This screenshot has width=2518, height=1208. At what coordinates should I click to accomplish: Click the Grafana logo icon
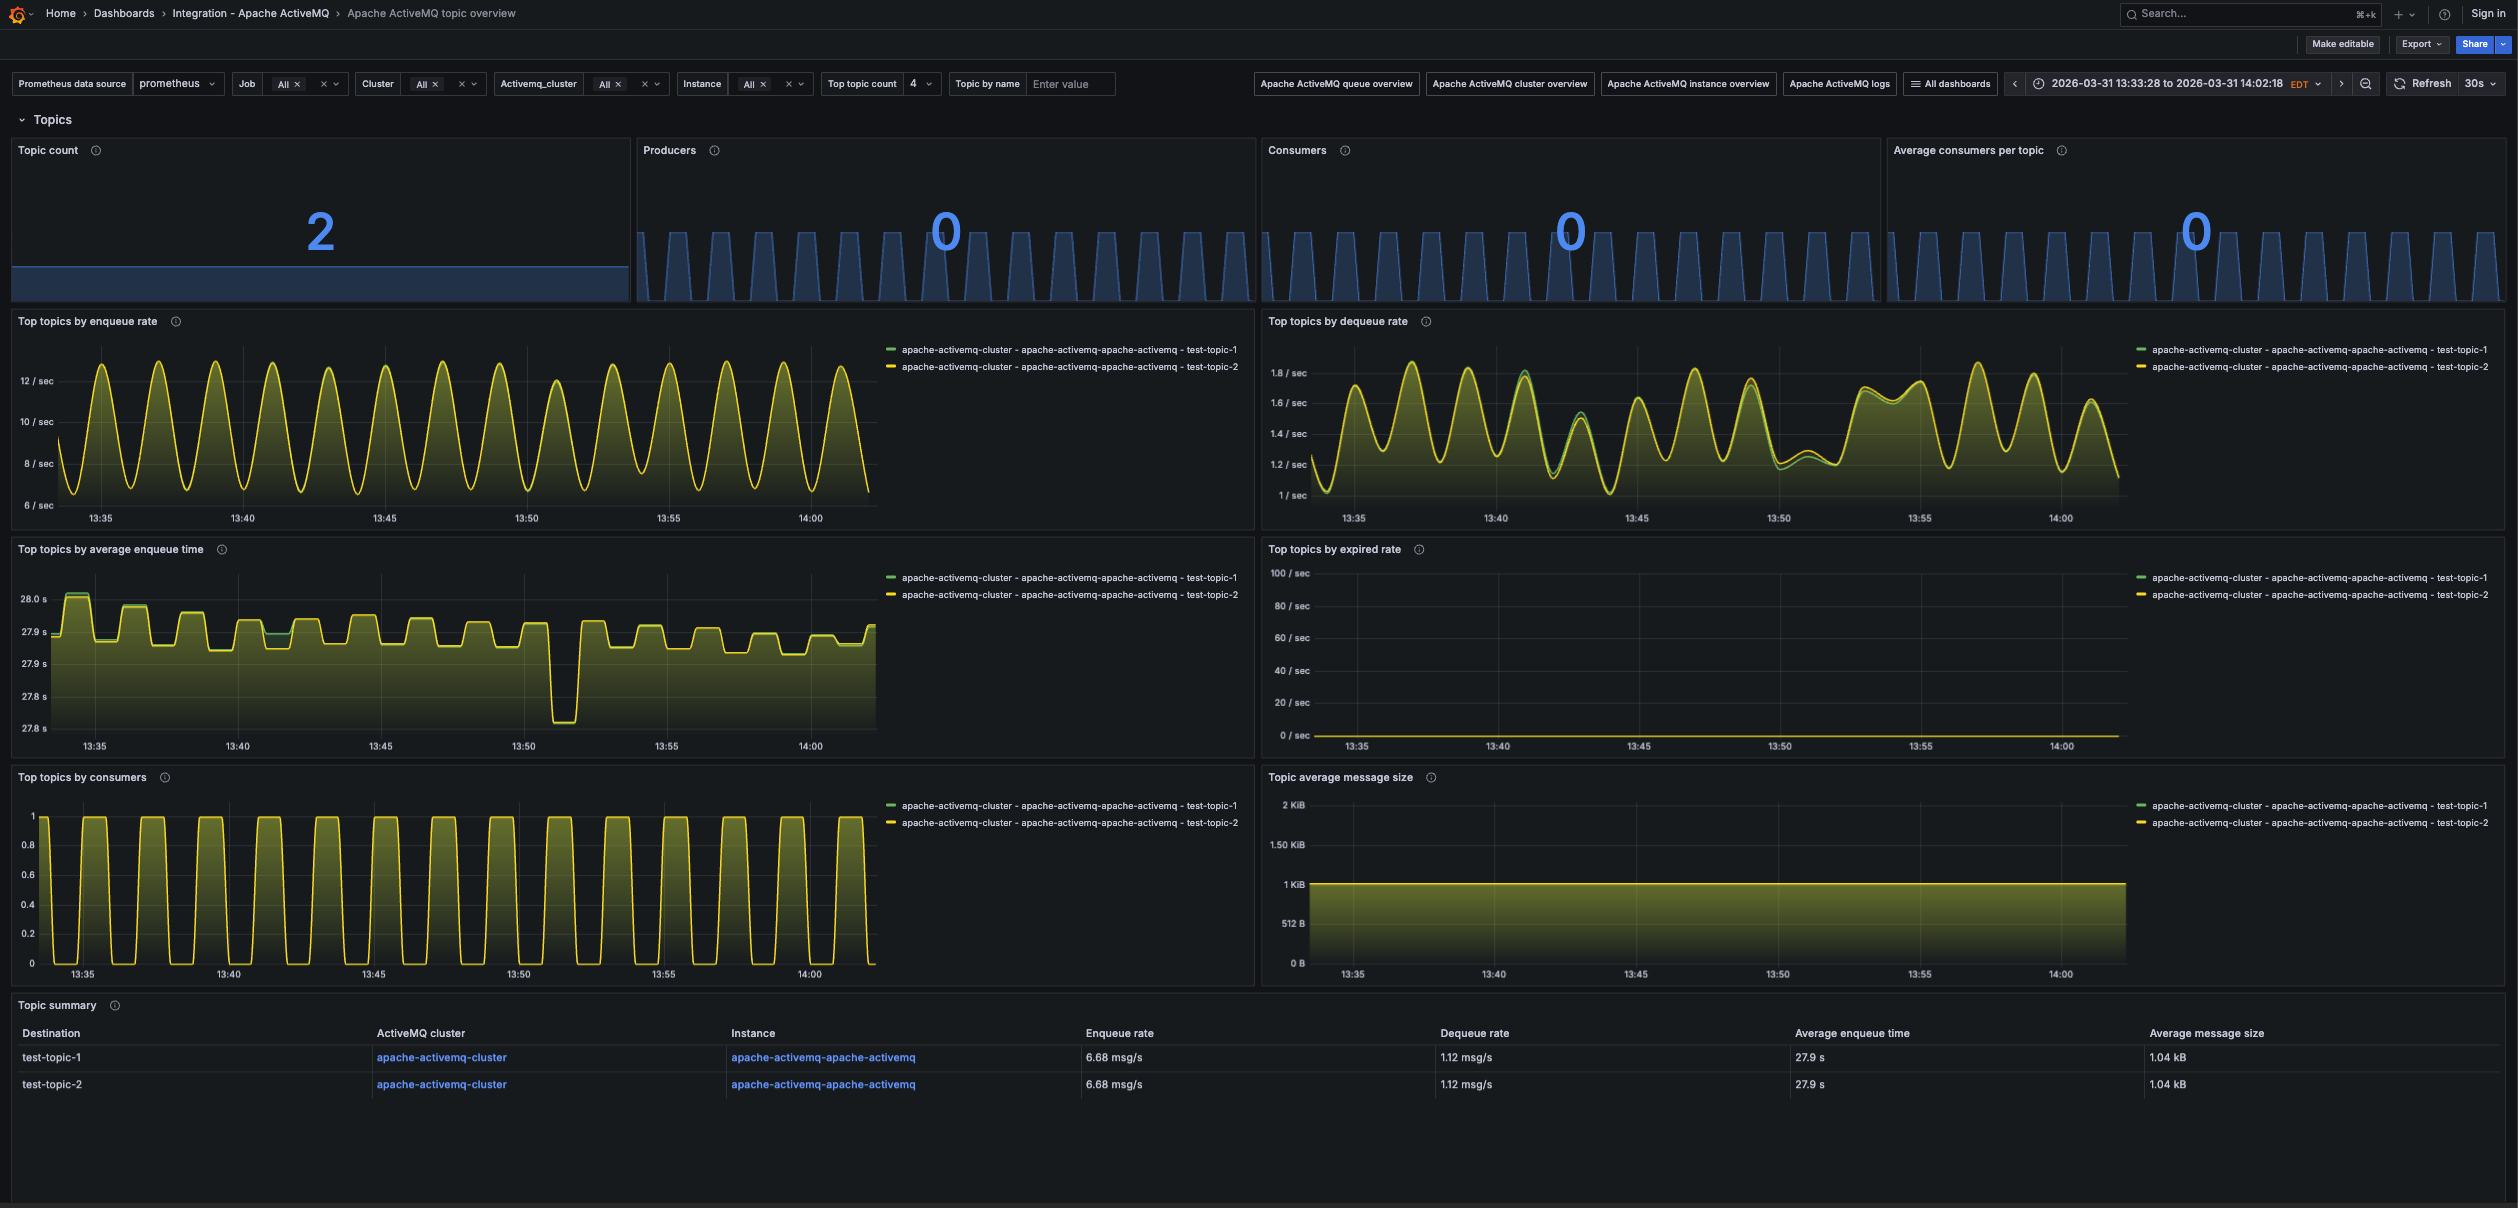[x=16, y=14]
